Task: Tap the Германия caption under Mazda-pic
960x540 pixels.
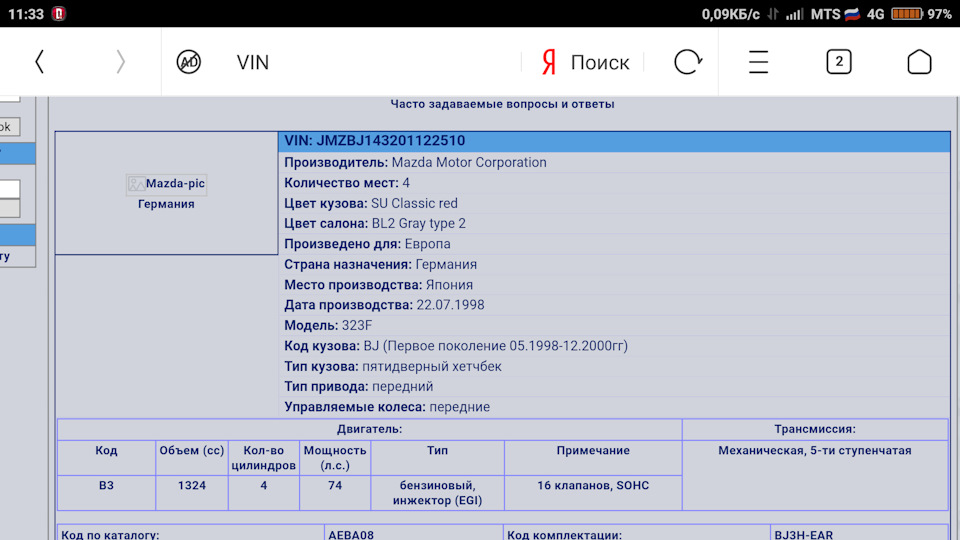Action: click(166, 204)
